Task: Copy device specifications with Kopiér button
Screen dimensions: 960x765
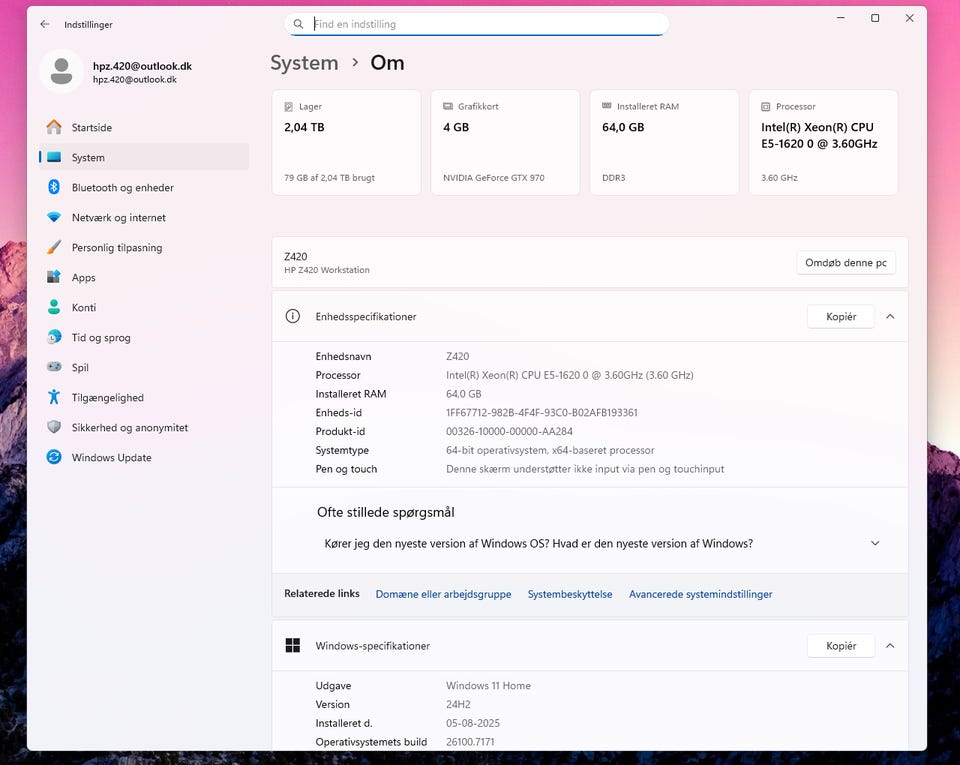Action: click(x=841, y=316)
